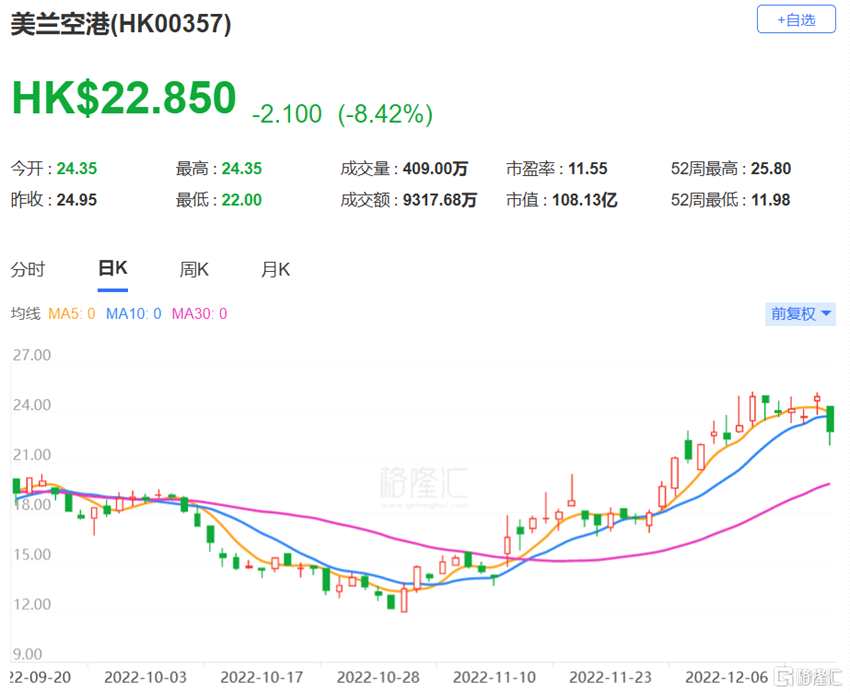Click the 成交额 value 9317.68万

[440, 200]
